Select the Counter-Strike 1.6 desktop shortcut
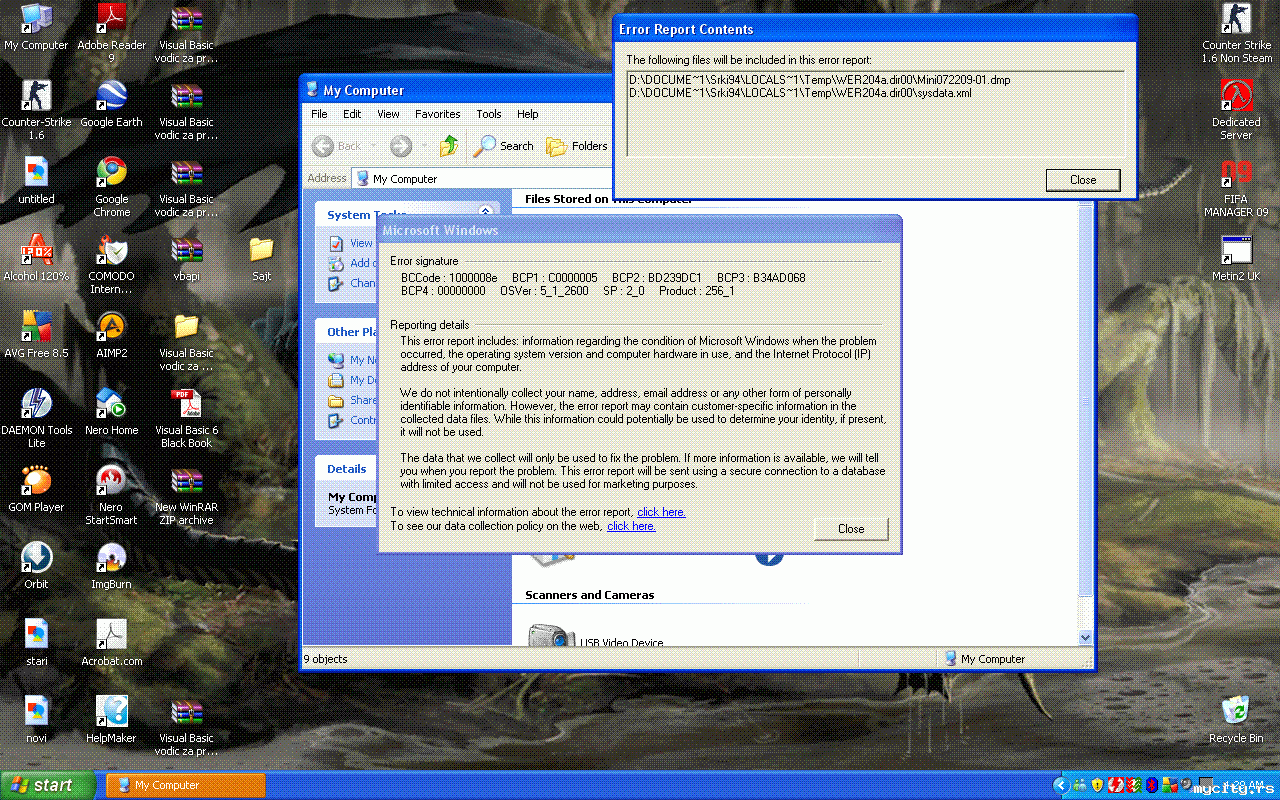 (x=36, y=111)
